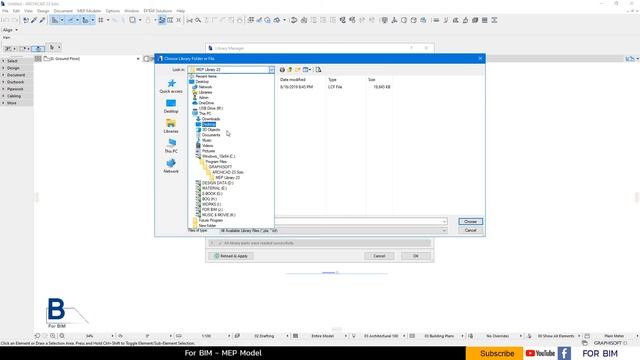Toggle the highlighted guide lines toolbar button
This screenshot has width=640, height=360.
click(55, 20)
